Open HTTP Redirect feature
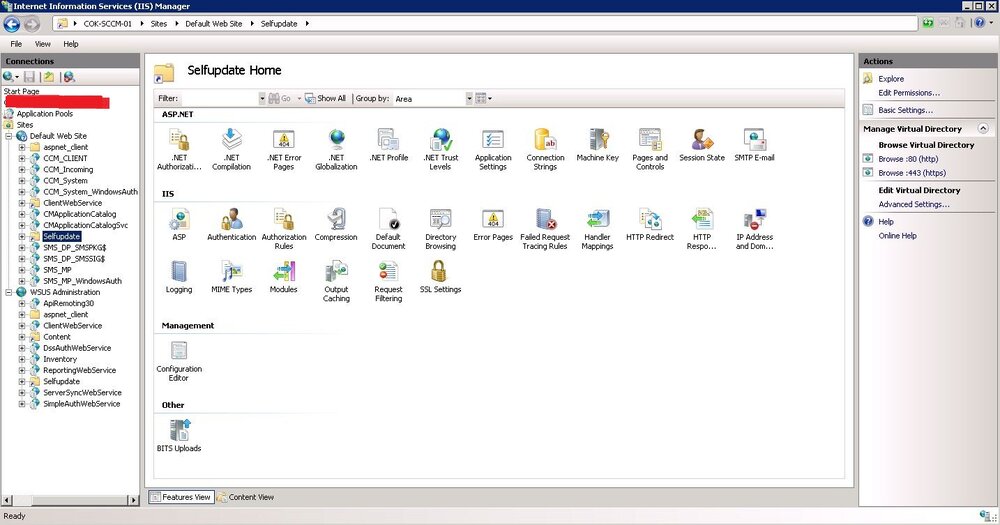Viewport: 1000px width, 525px height. coord(650,225)
